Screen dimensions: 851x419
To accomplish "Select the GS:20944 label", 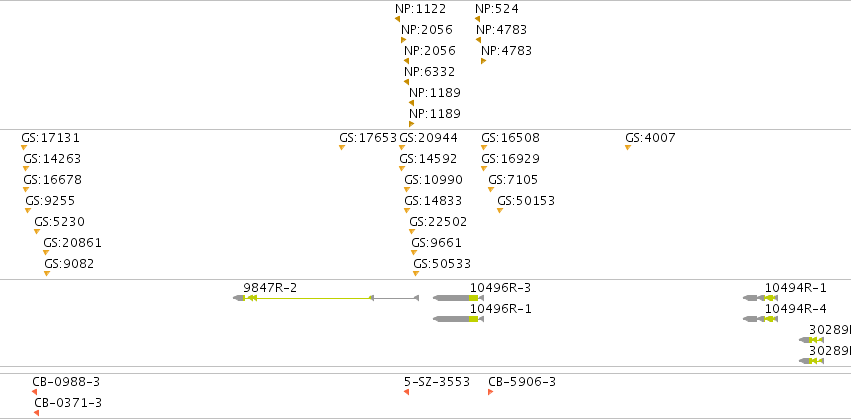I will [428, 138].
